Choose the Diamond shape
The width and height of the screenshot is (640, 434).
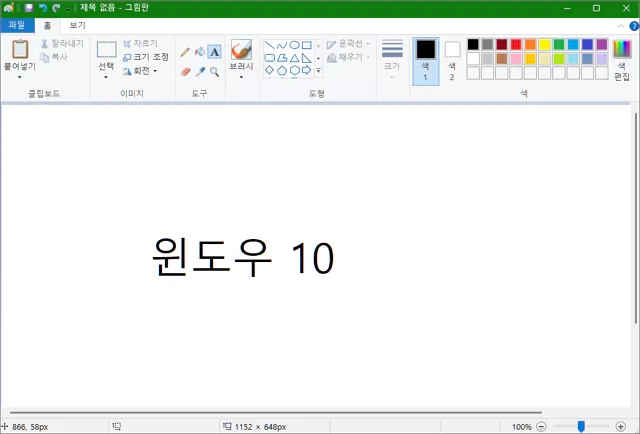click(x=269, y=70)
